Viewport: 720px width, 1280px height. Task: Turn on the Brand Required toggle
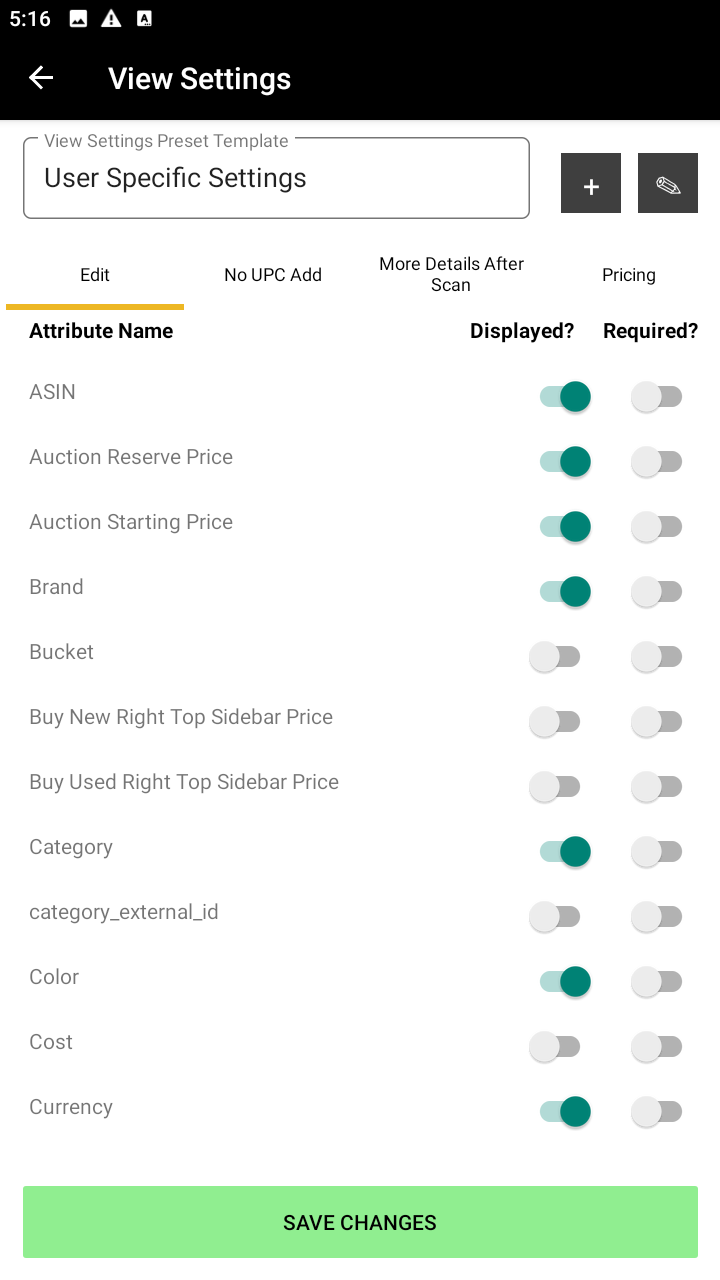tap(657, 592)
